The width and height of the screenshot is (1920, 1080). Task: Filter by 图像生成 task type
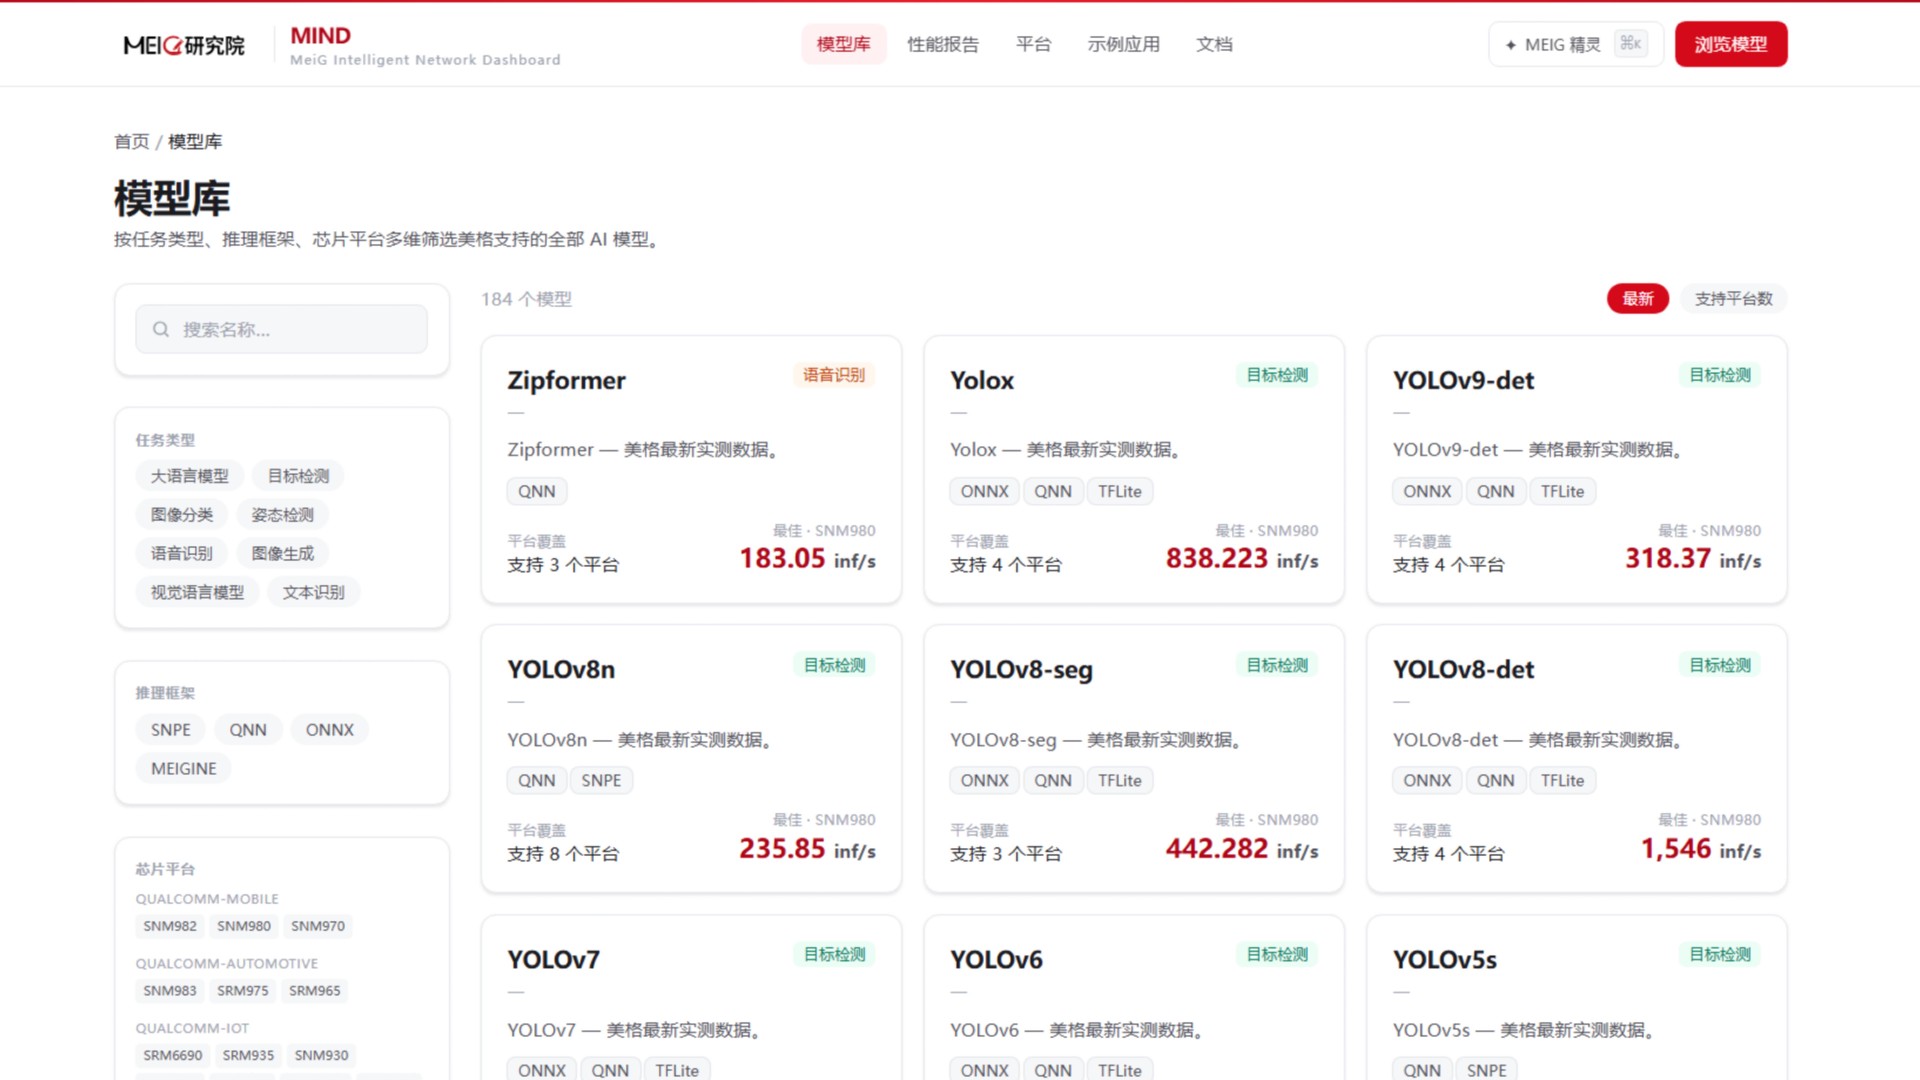click(x=282, y=553)
